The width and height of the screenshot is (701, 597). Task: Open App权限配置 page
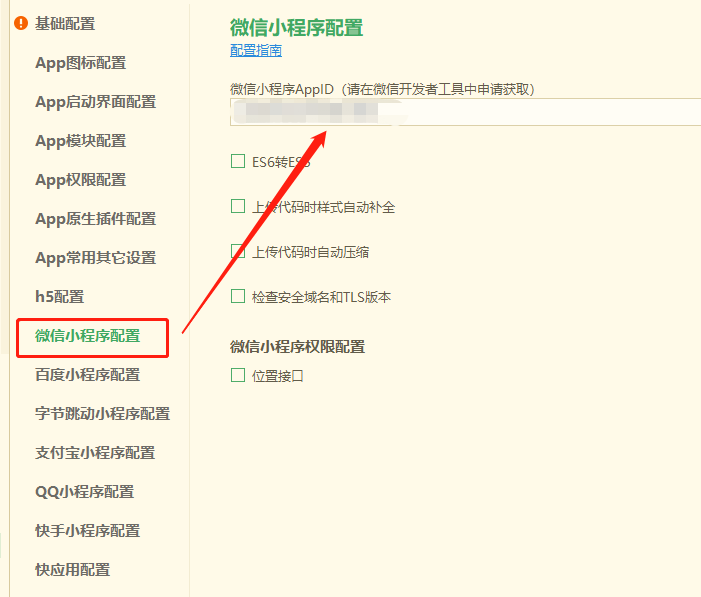(80, 180)
